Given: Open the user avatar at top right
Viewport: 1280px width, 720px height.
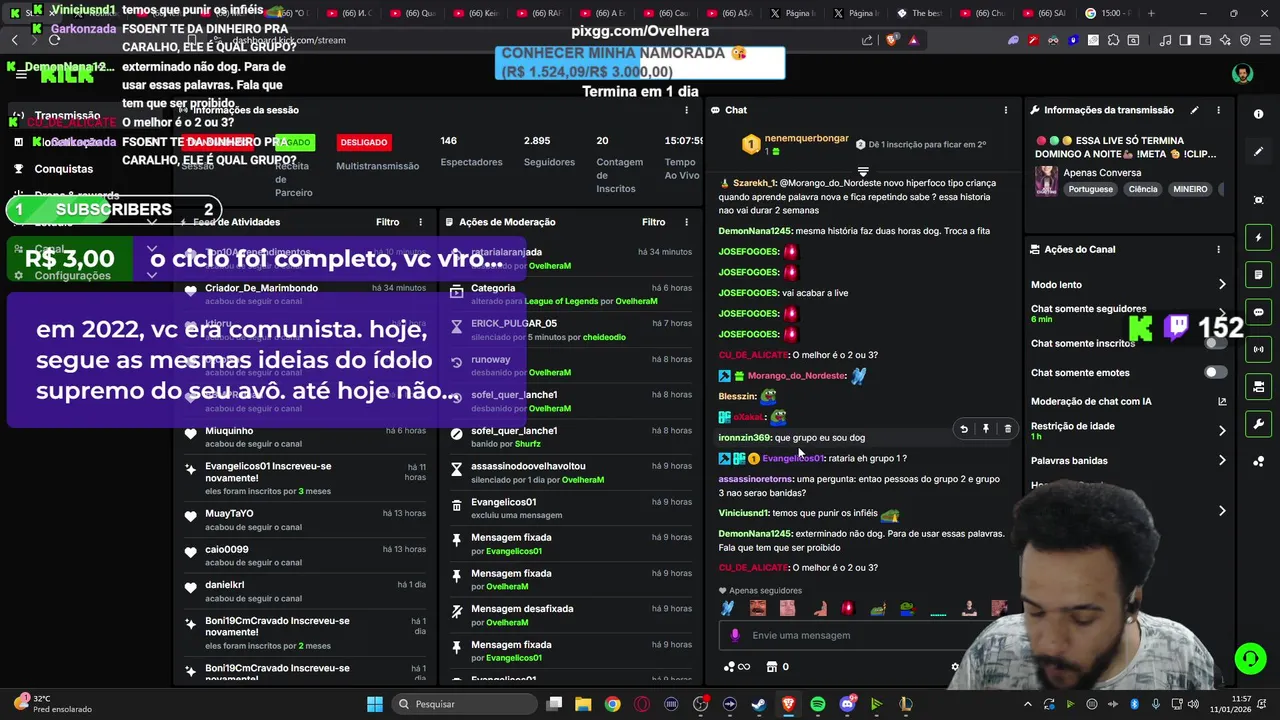Looking at the screenshot, I should tap(1242, 74).
